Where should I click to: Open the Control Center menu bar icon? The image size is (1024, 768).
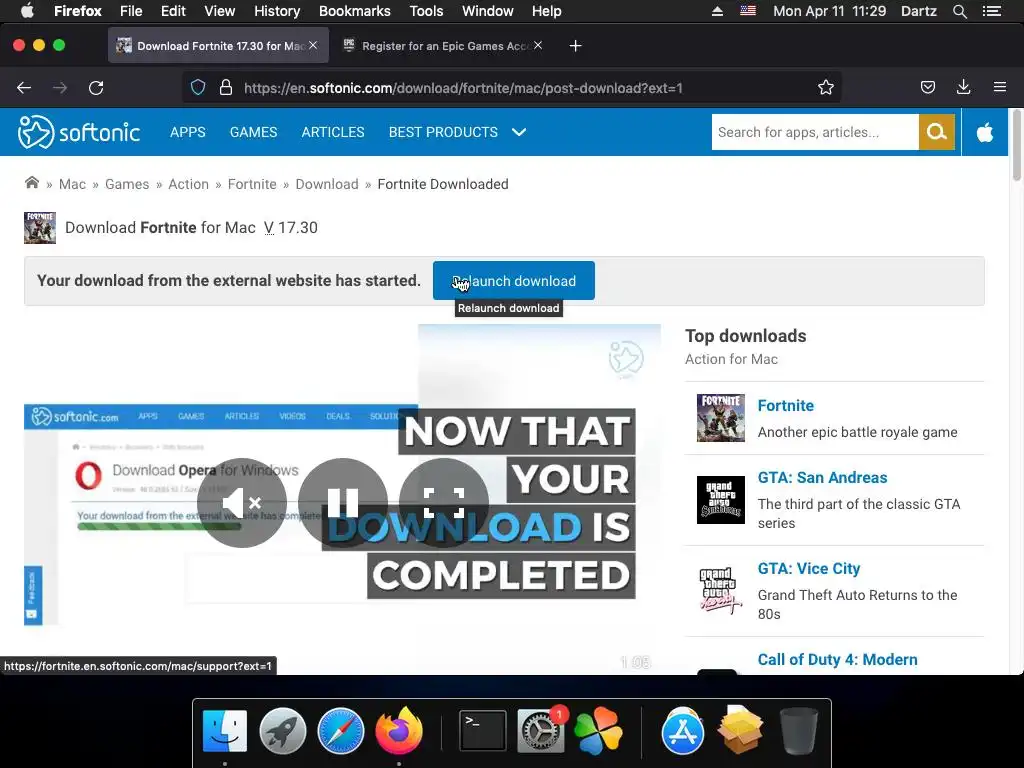pyautogui.click(x=991, y=11)
